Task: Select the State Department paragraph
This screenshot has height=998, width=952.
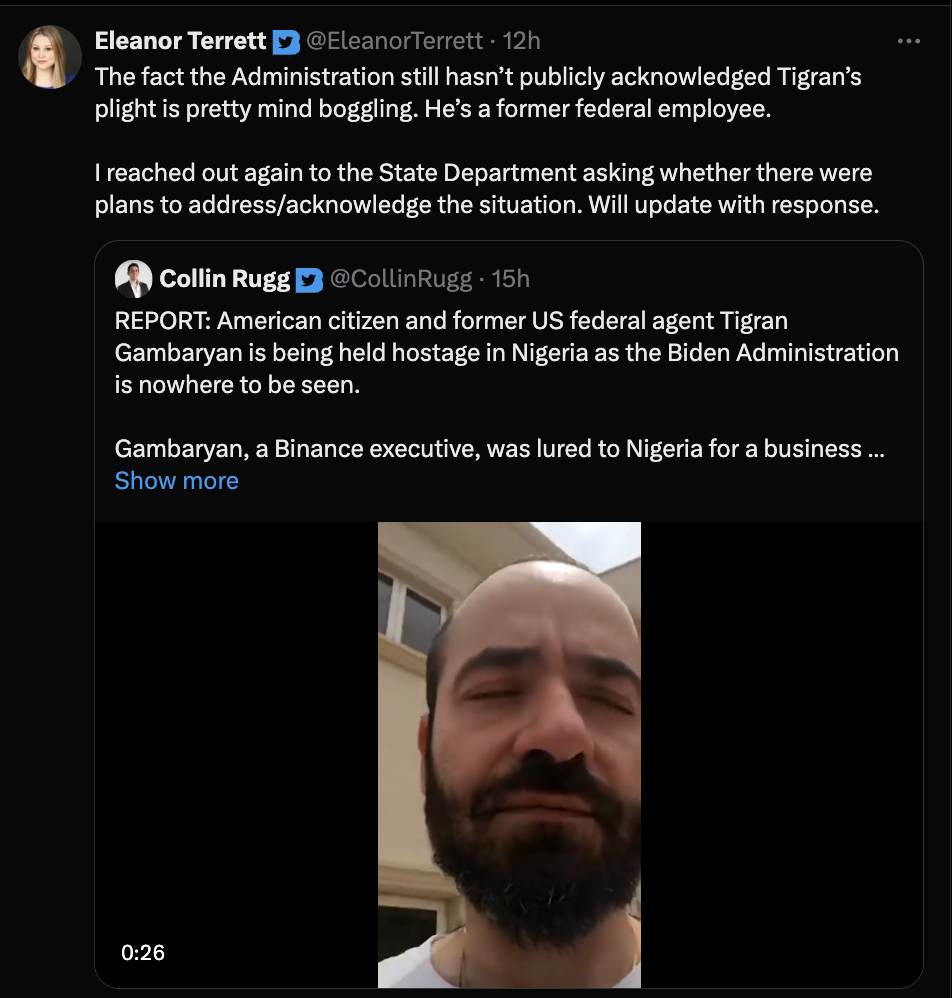Action: pos(483,189)
